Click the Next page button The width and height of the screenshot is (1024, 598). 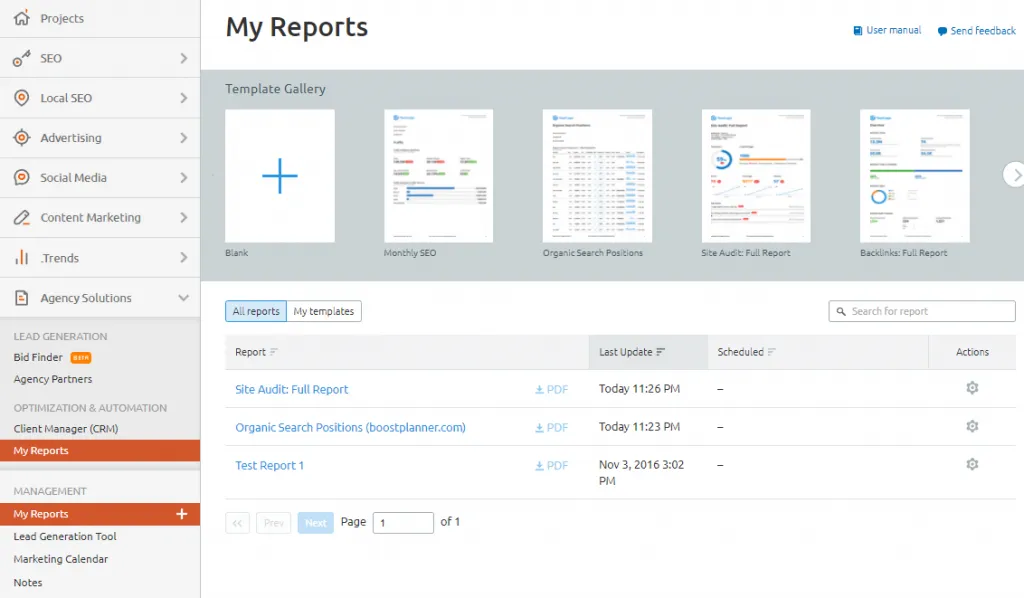pos(315,523)
